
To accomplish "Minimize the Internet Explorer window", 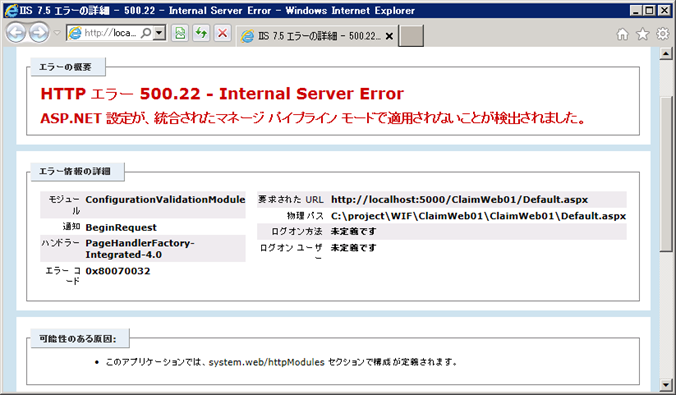I will pyautogui.click(x=635, y=10).
